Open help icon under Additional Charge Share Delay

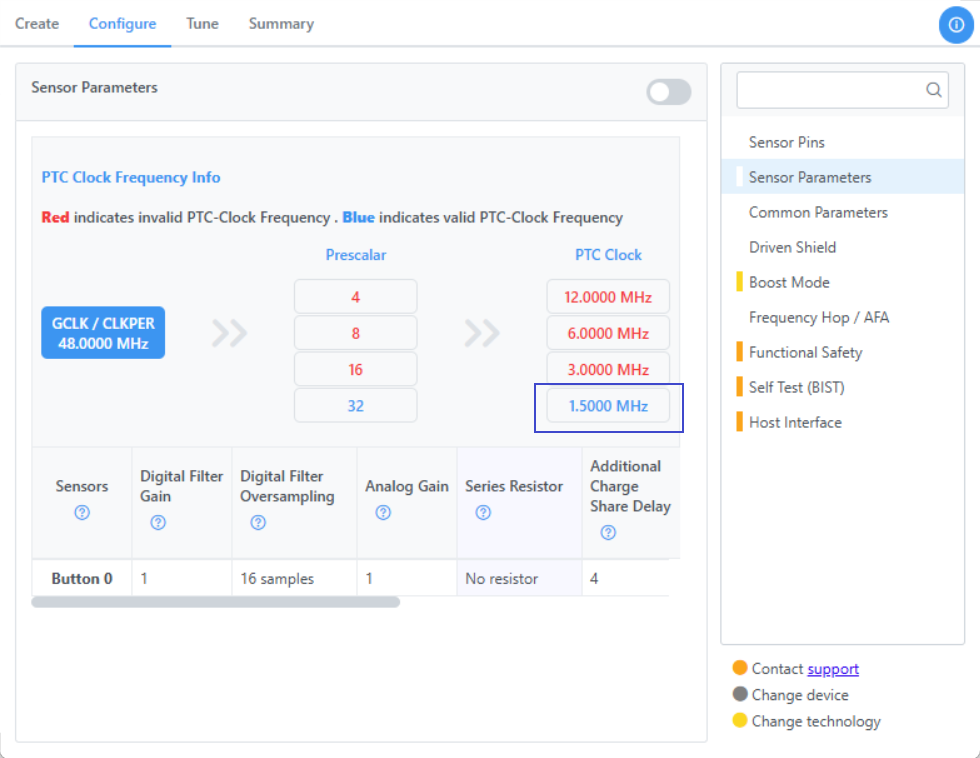tap(608, 532)
